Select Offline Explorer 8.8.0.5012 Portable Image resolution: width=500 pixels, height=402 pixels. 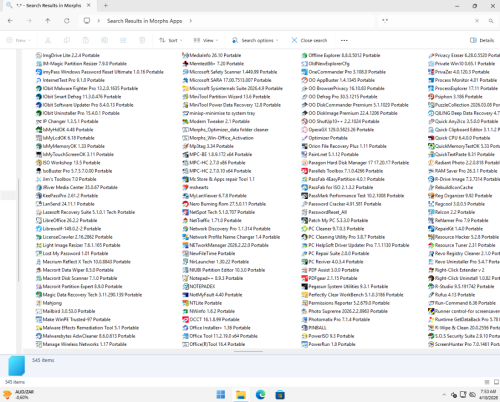341,55
